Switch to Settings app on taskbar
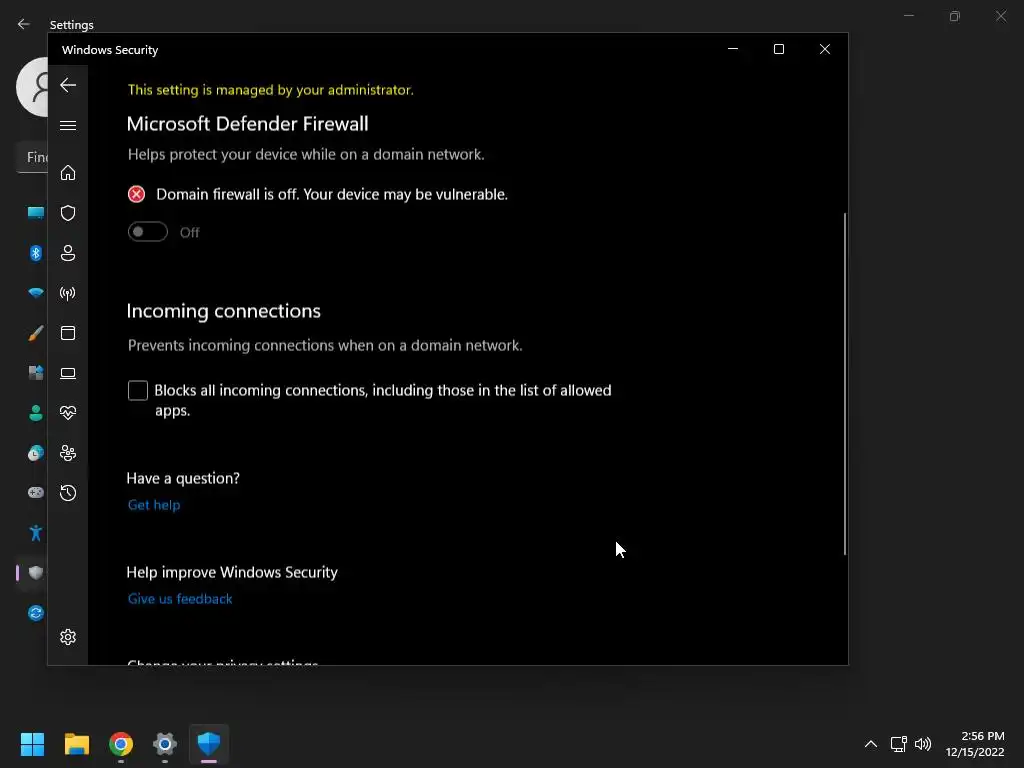1024x768 pixels. tap(165, 744)
